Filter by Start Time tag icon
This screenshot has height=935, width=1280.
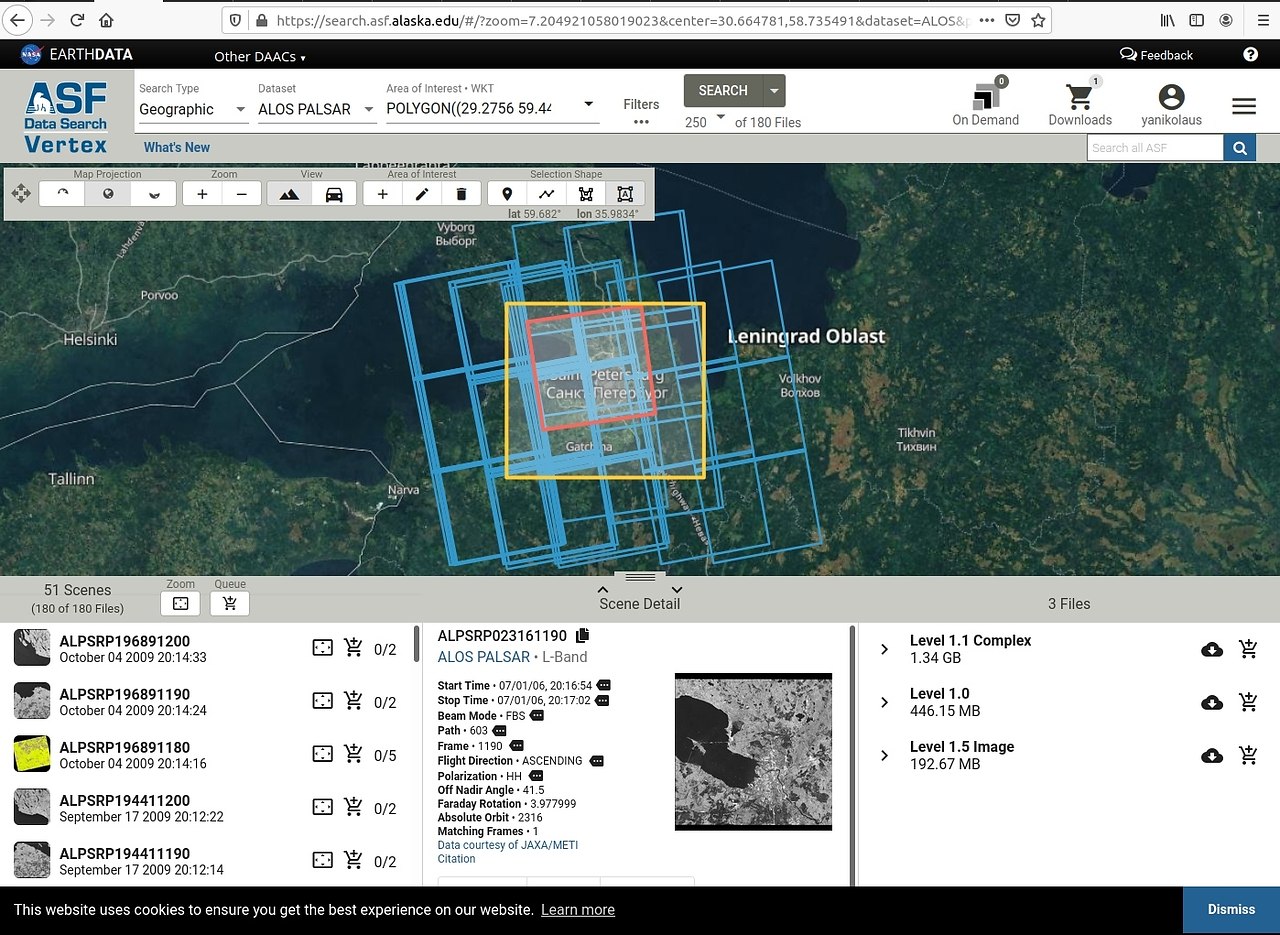coord(603,686)
